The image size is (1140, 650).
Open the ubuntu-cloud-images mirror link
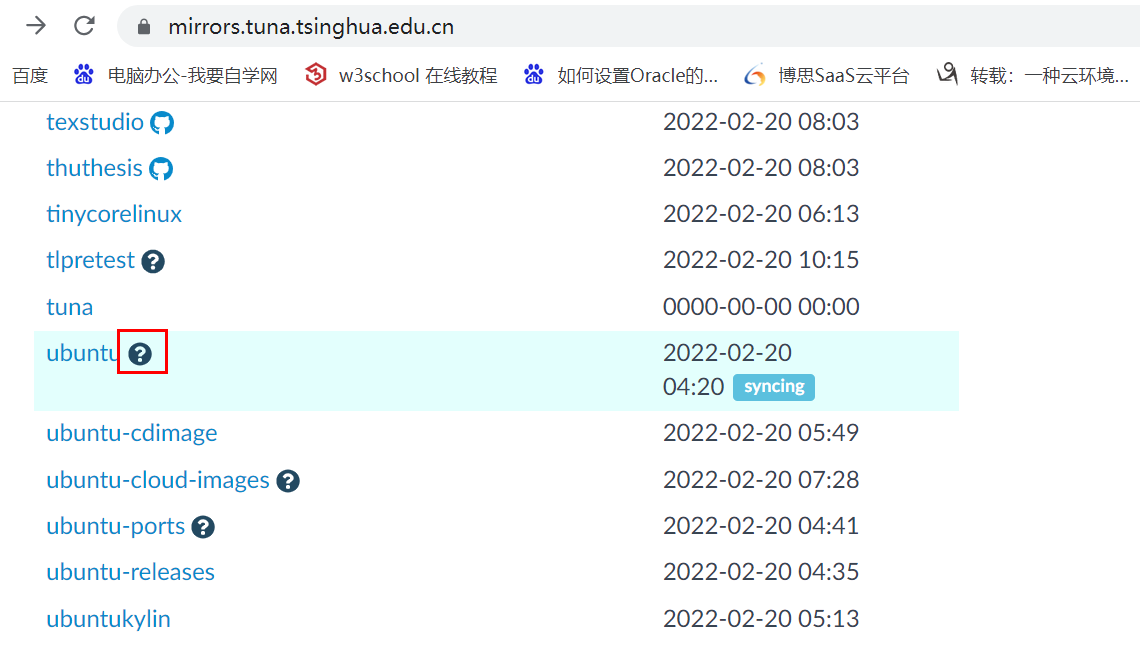[158, 481]
